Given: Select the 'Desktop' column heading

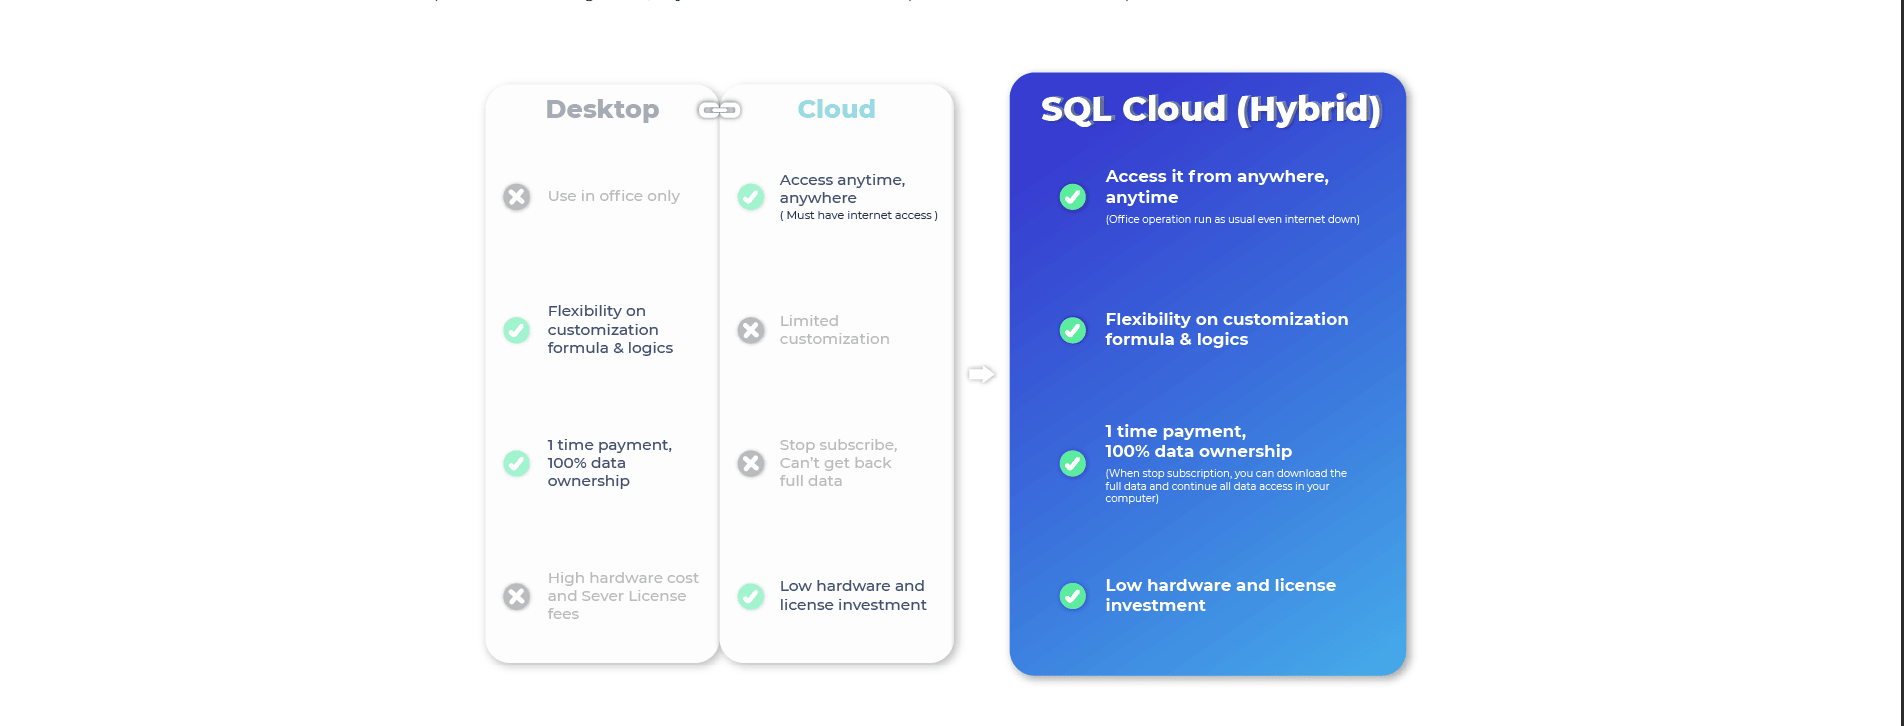Looking at the screenshot, I should coord(602,109).
